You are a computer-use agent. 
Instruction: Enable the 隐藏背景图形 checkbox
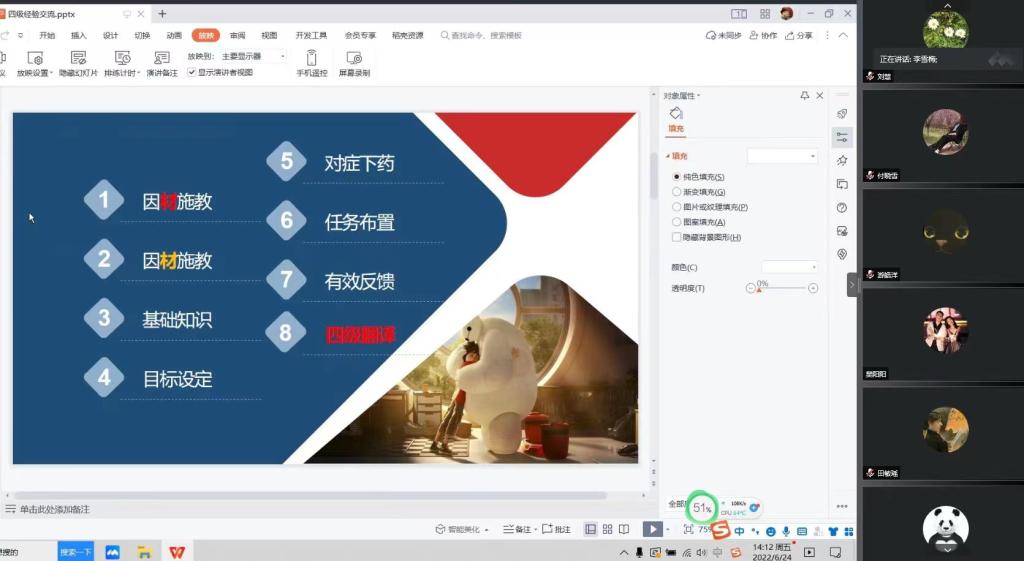click(677, 237)
